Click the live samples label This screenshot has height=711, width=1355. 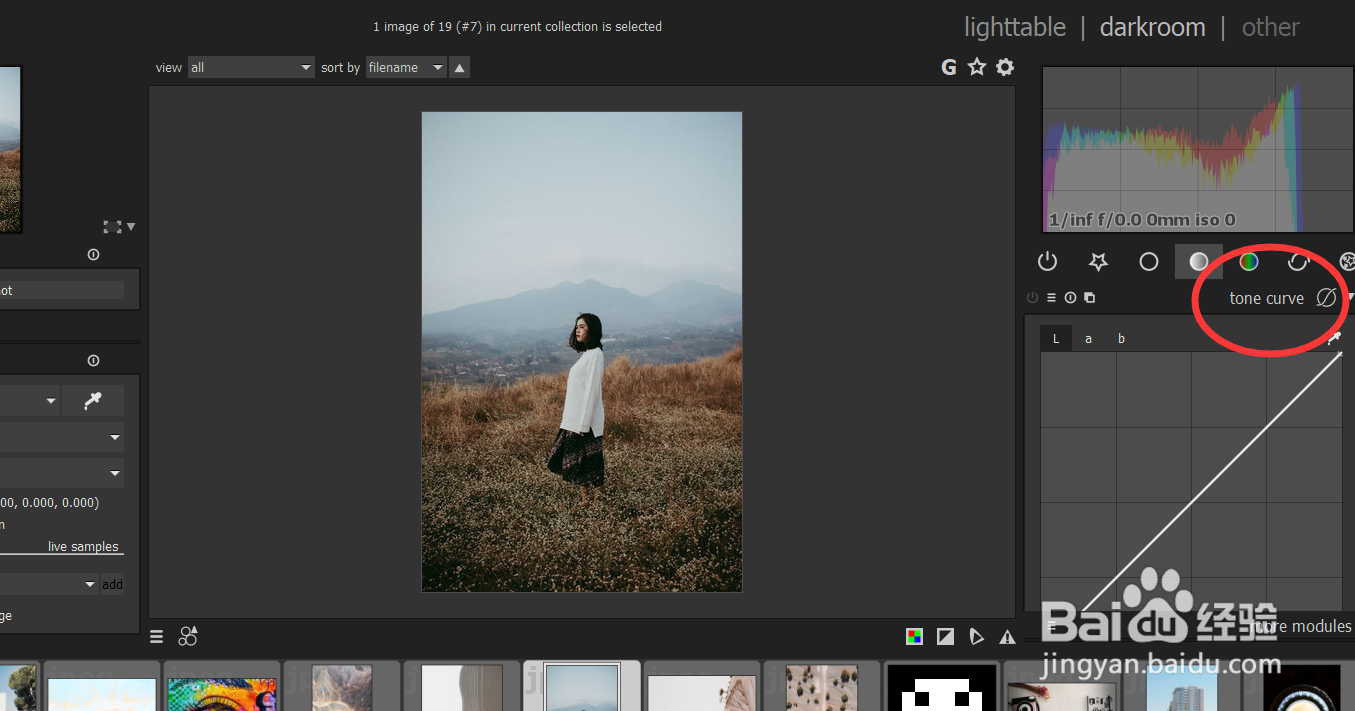[x=83, y=546]
